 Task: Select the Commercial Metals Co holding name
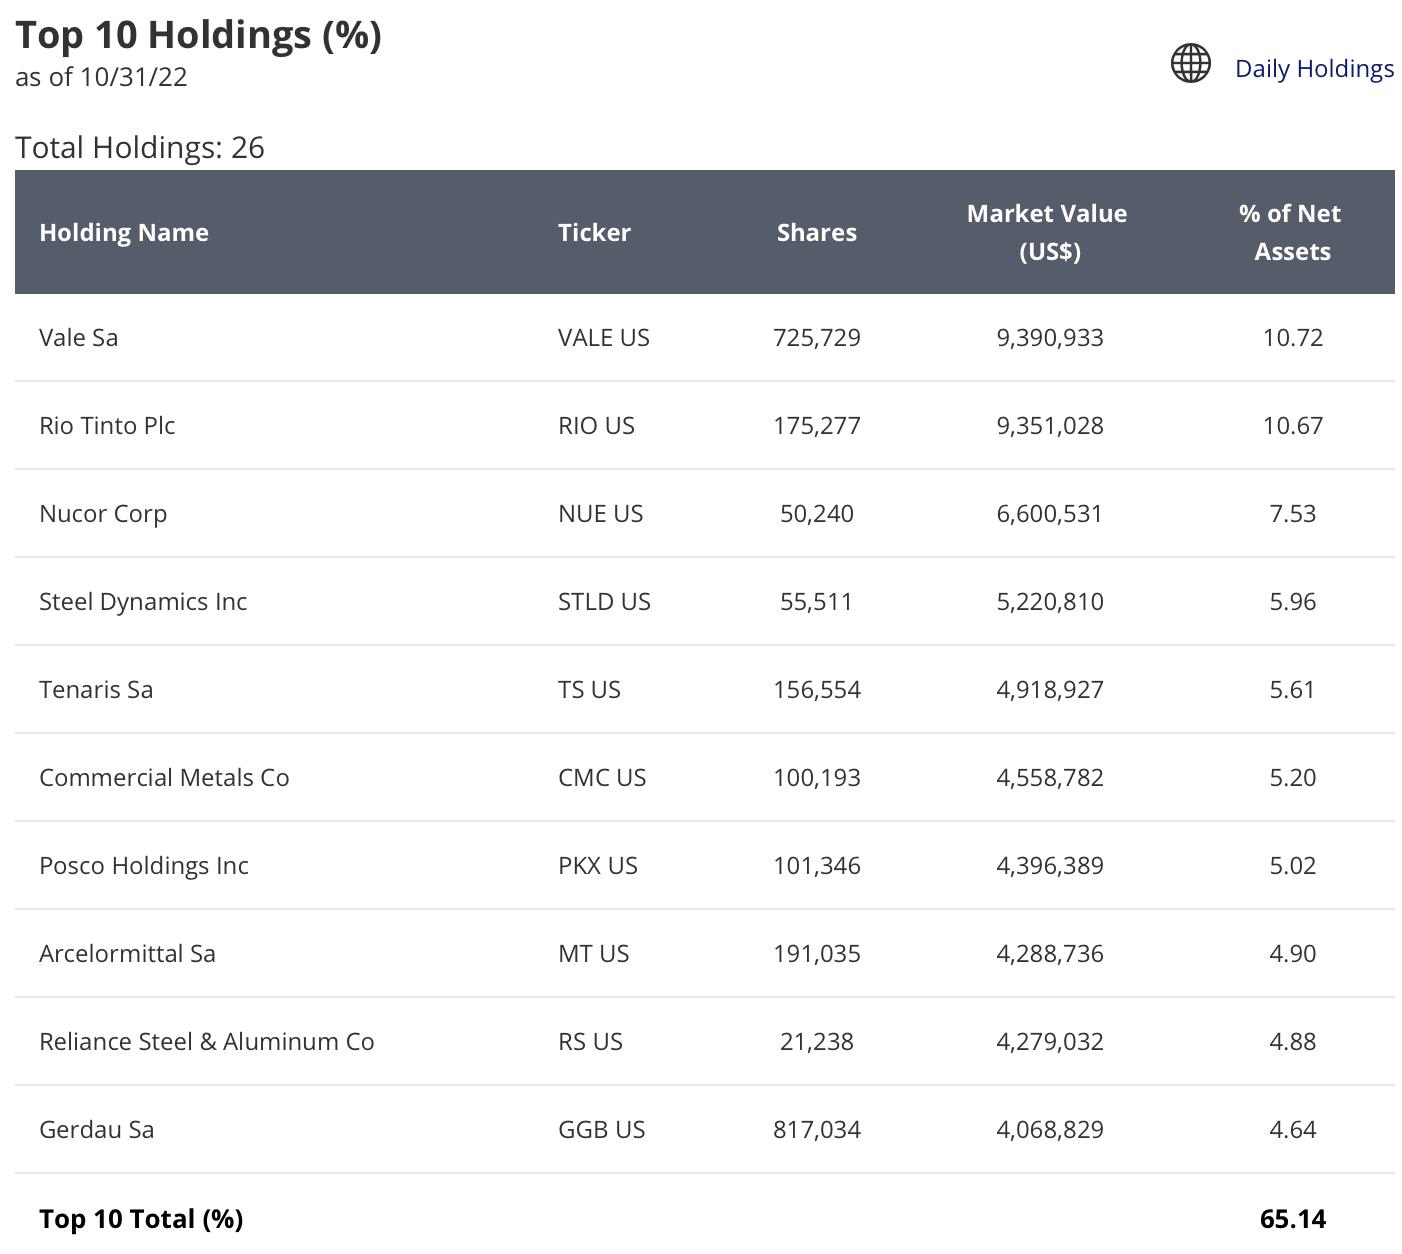[164, 777]
